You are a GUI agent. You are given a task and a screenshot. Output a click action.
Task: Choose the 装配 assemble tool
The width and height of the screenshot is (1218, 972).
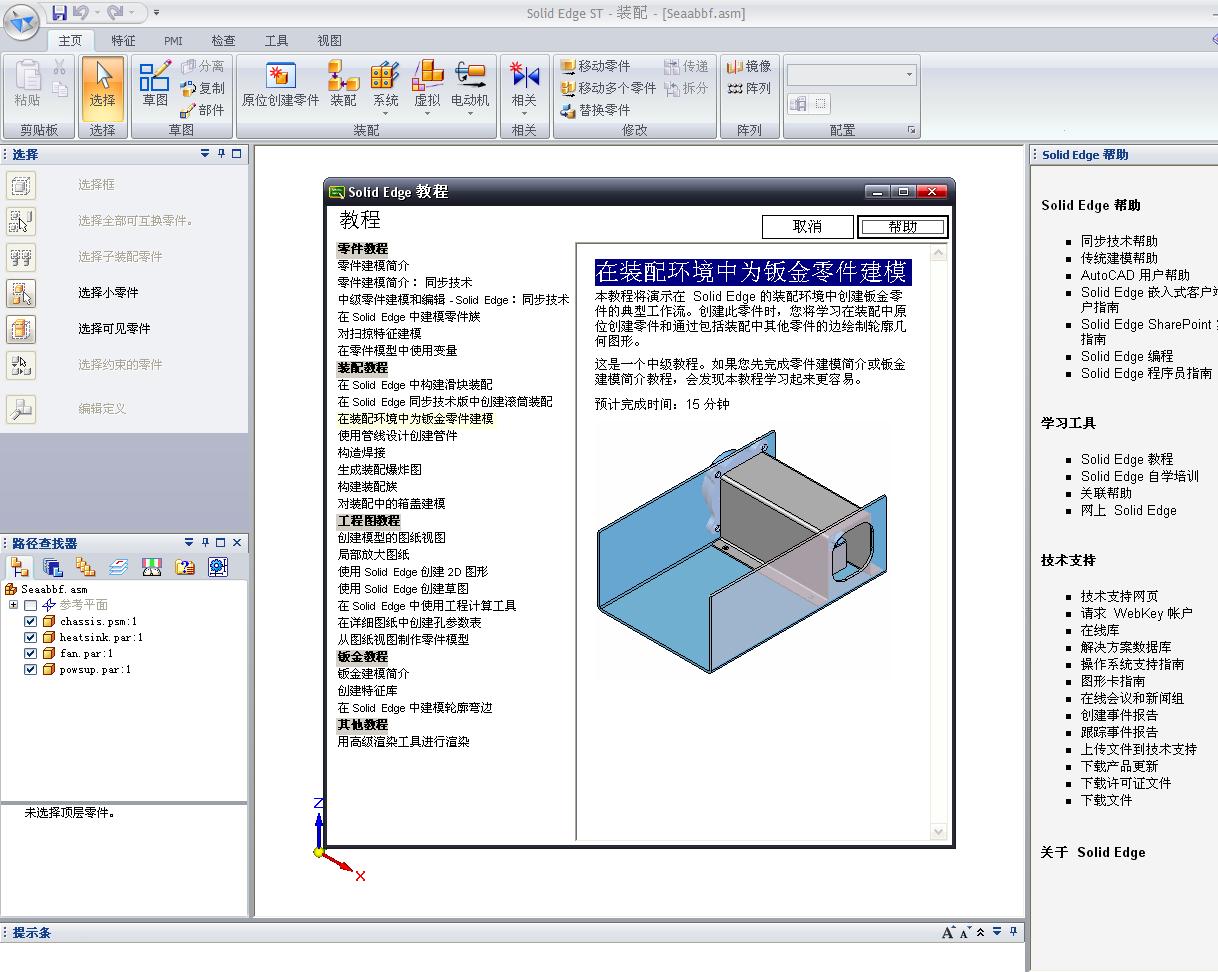pyautogui.click(x=343, y=85)
